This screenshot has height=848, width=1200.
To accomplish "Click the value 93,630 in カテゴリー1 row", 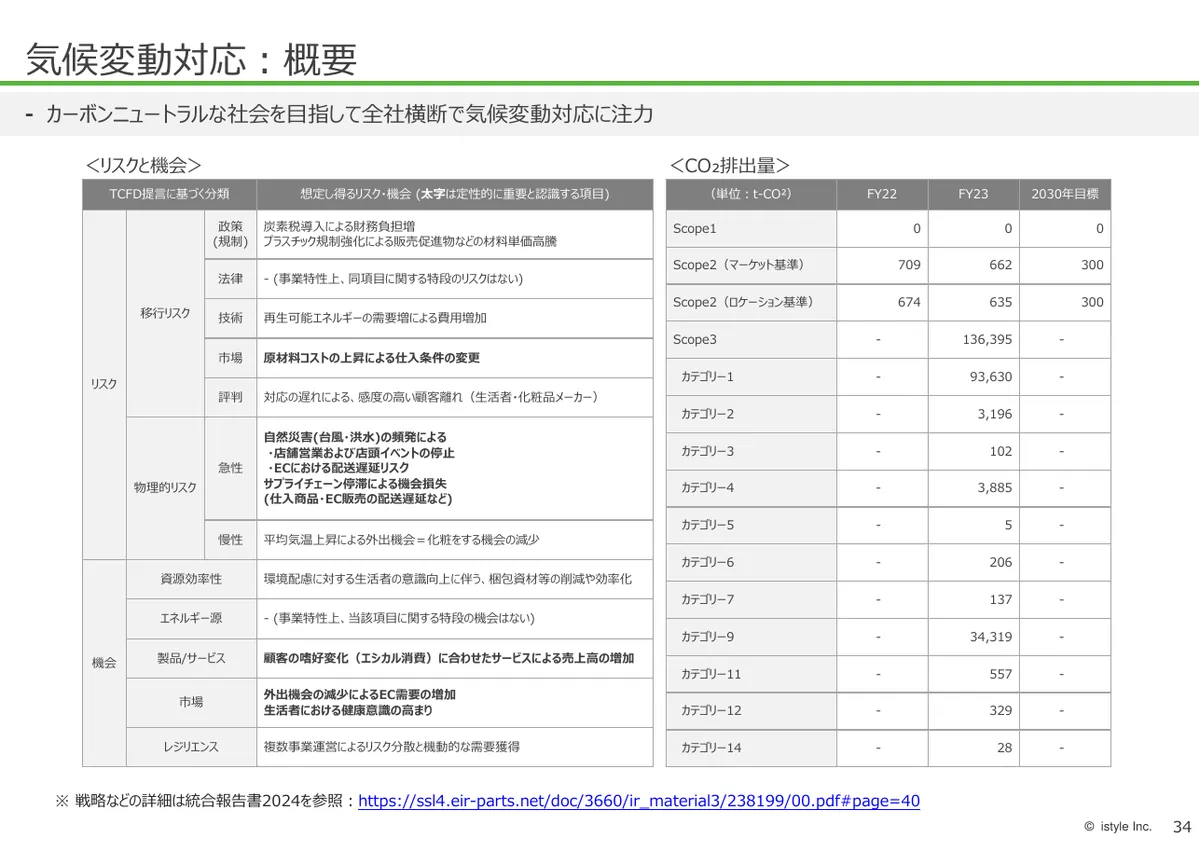I will click(991, 377).
